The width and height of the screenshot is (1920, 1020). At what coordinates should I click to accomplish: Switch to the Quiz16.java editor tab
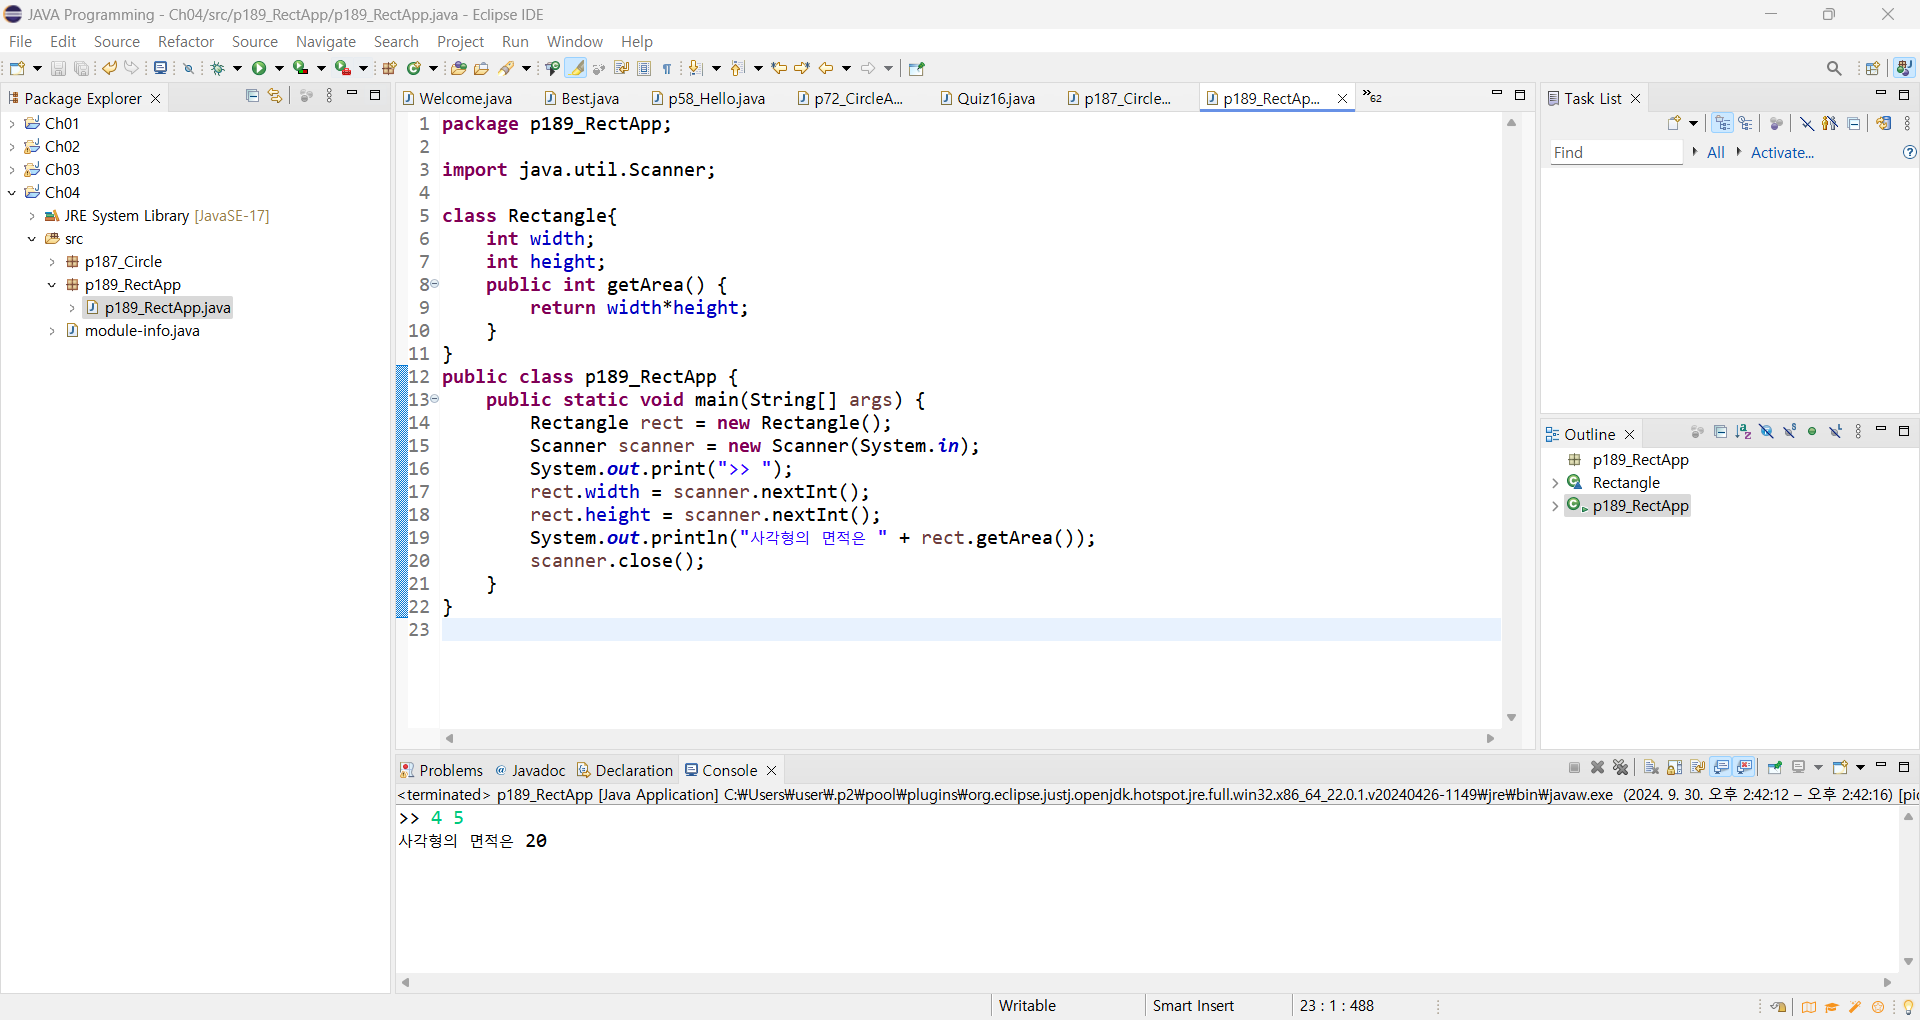[987, 98]
